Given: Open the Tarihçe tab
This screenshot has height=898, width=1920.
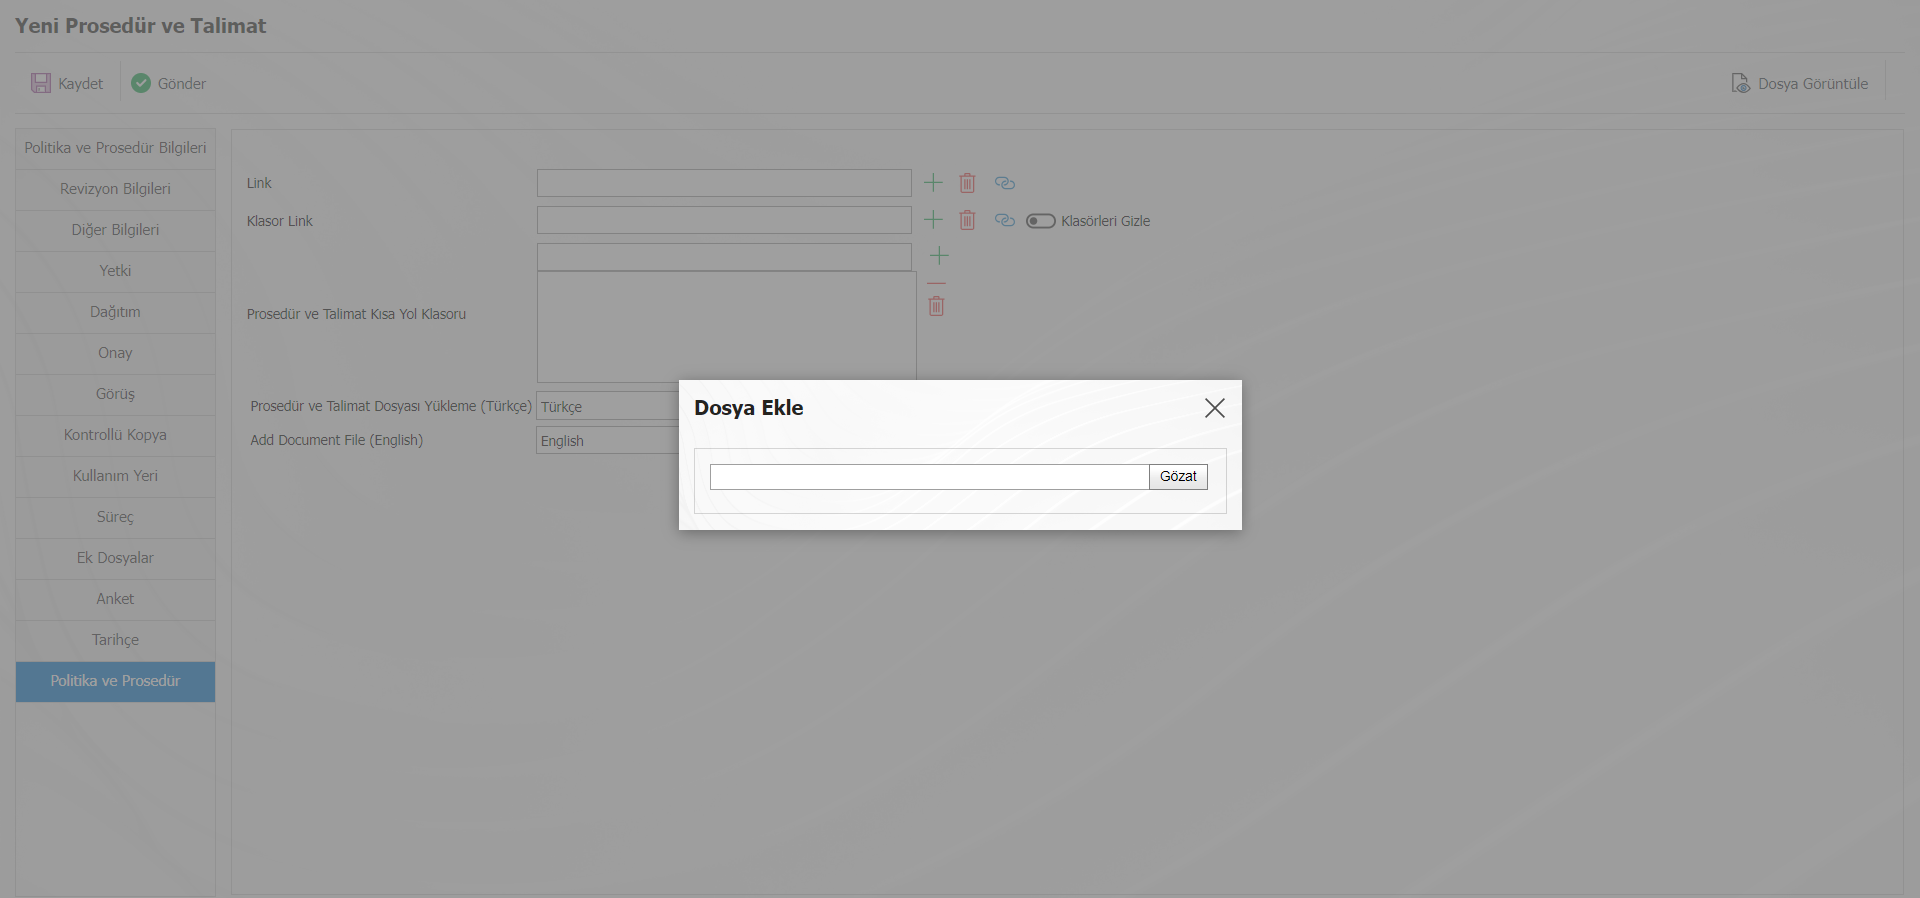Looking at the screenshot, I should (x=115, y=640).
